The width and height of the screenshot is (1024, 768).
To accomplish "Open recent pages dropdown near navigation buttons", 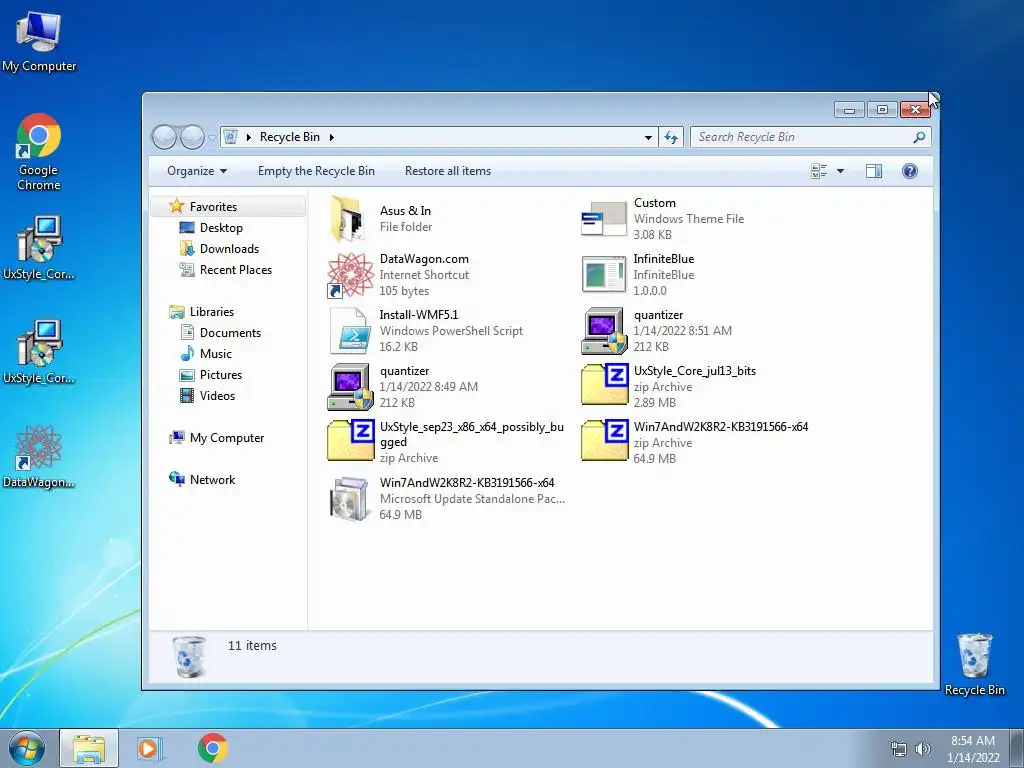I will click(212, 138).
